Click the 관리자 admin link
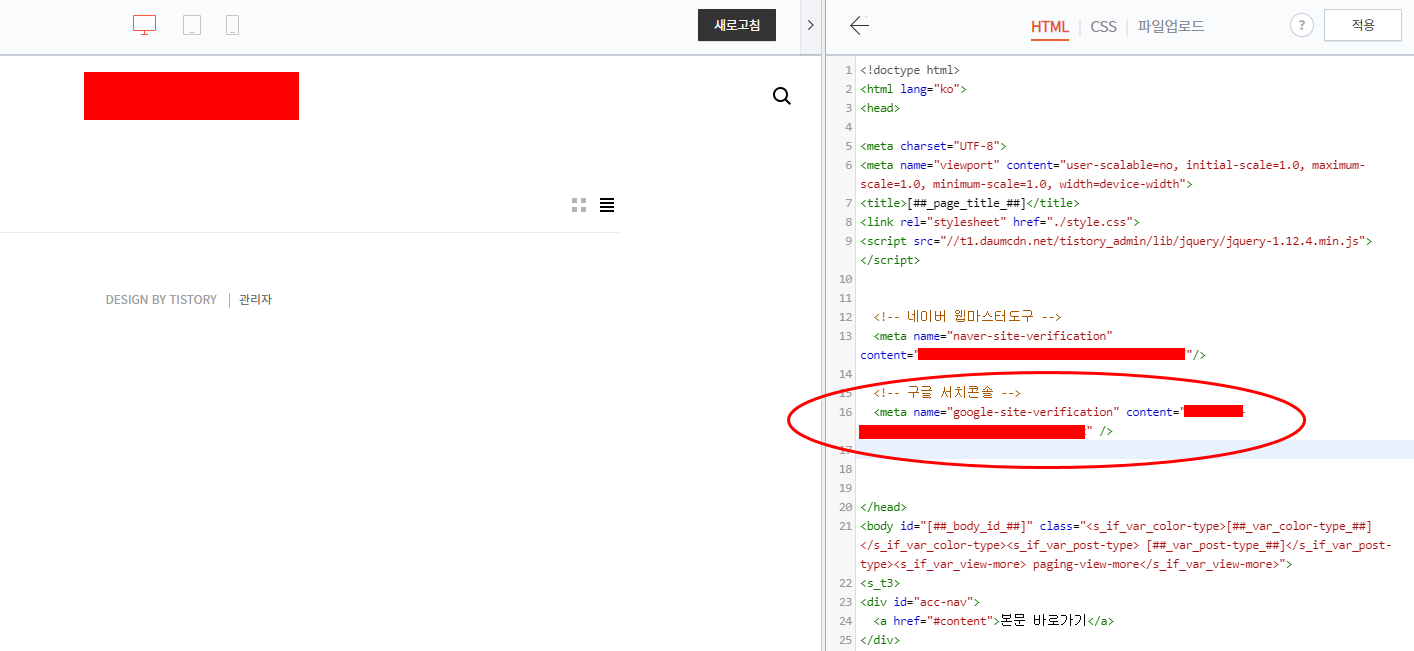Screen dimensions: 1414x651 tap(255, 300)
